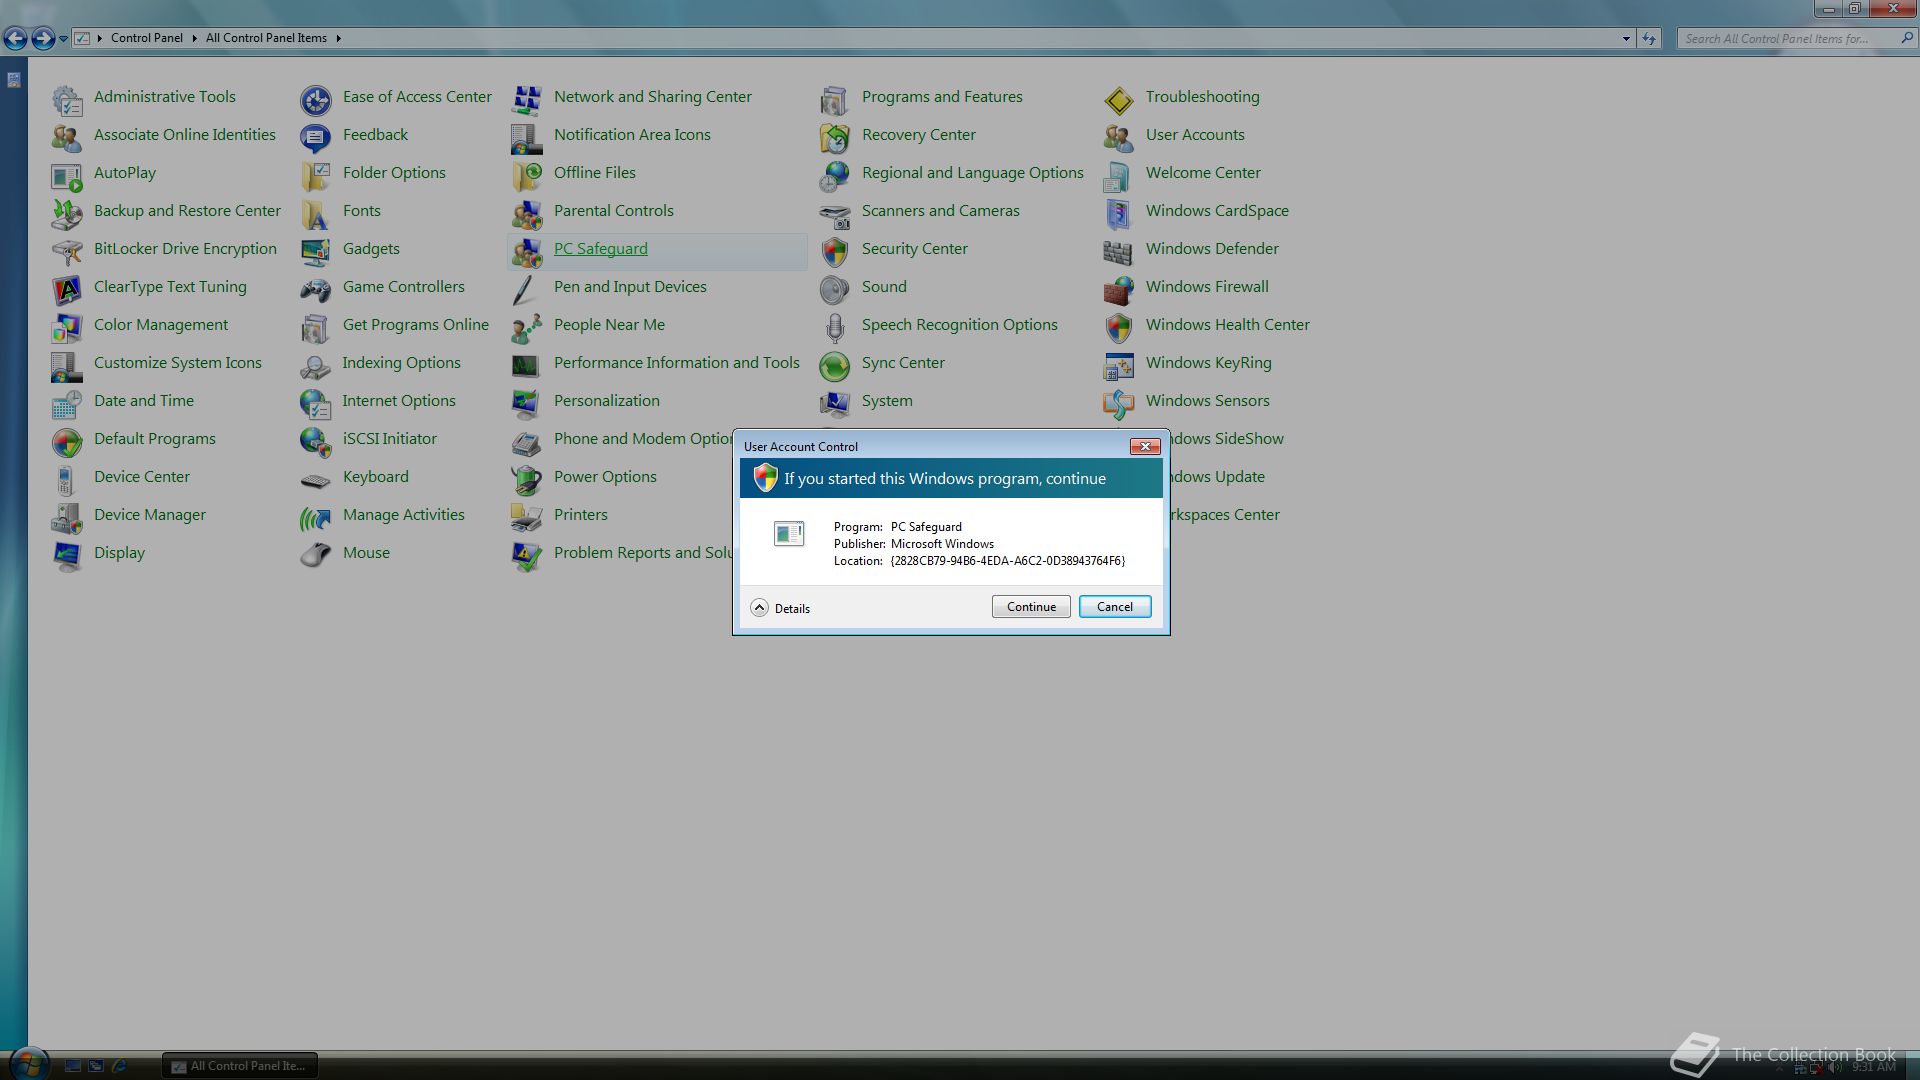The width and height of the screenshot is (1920, 1080).
Task: Open the Windows KeyRing icon
Action: point(1119,365)
